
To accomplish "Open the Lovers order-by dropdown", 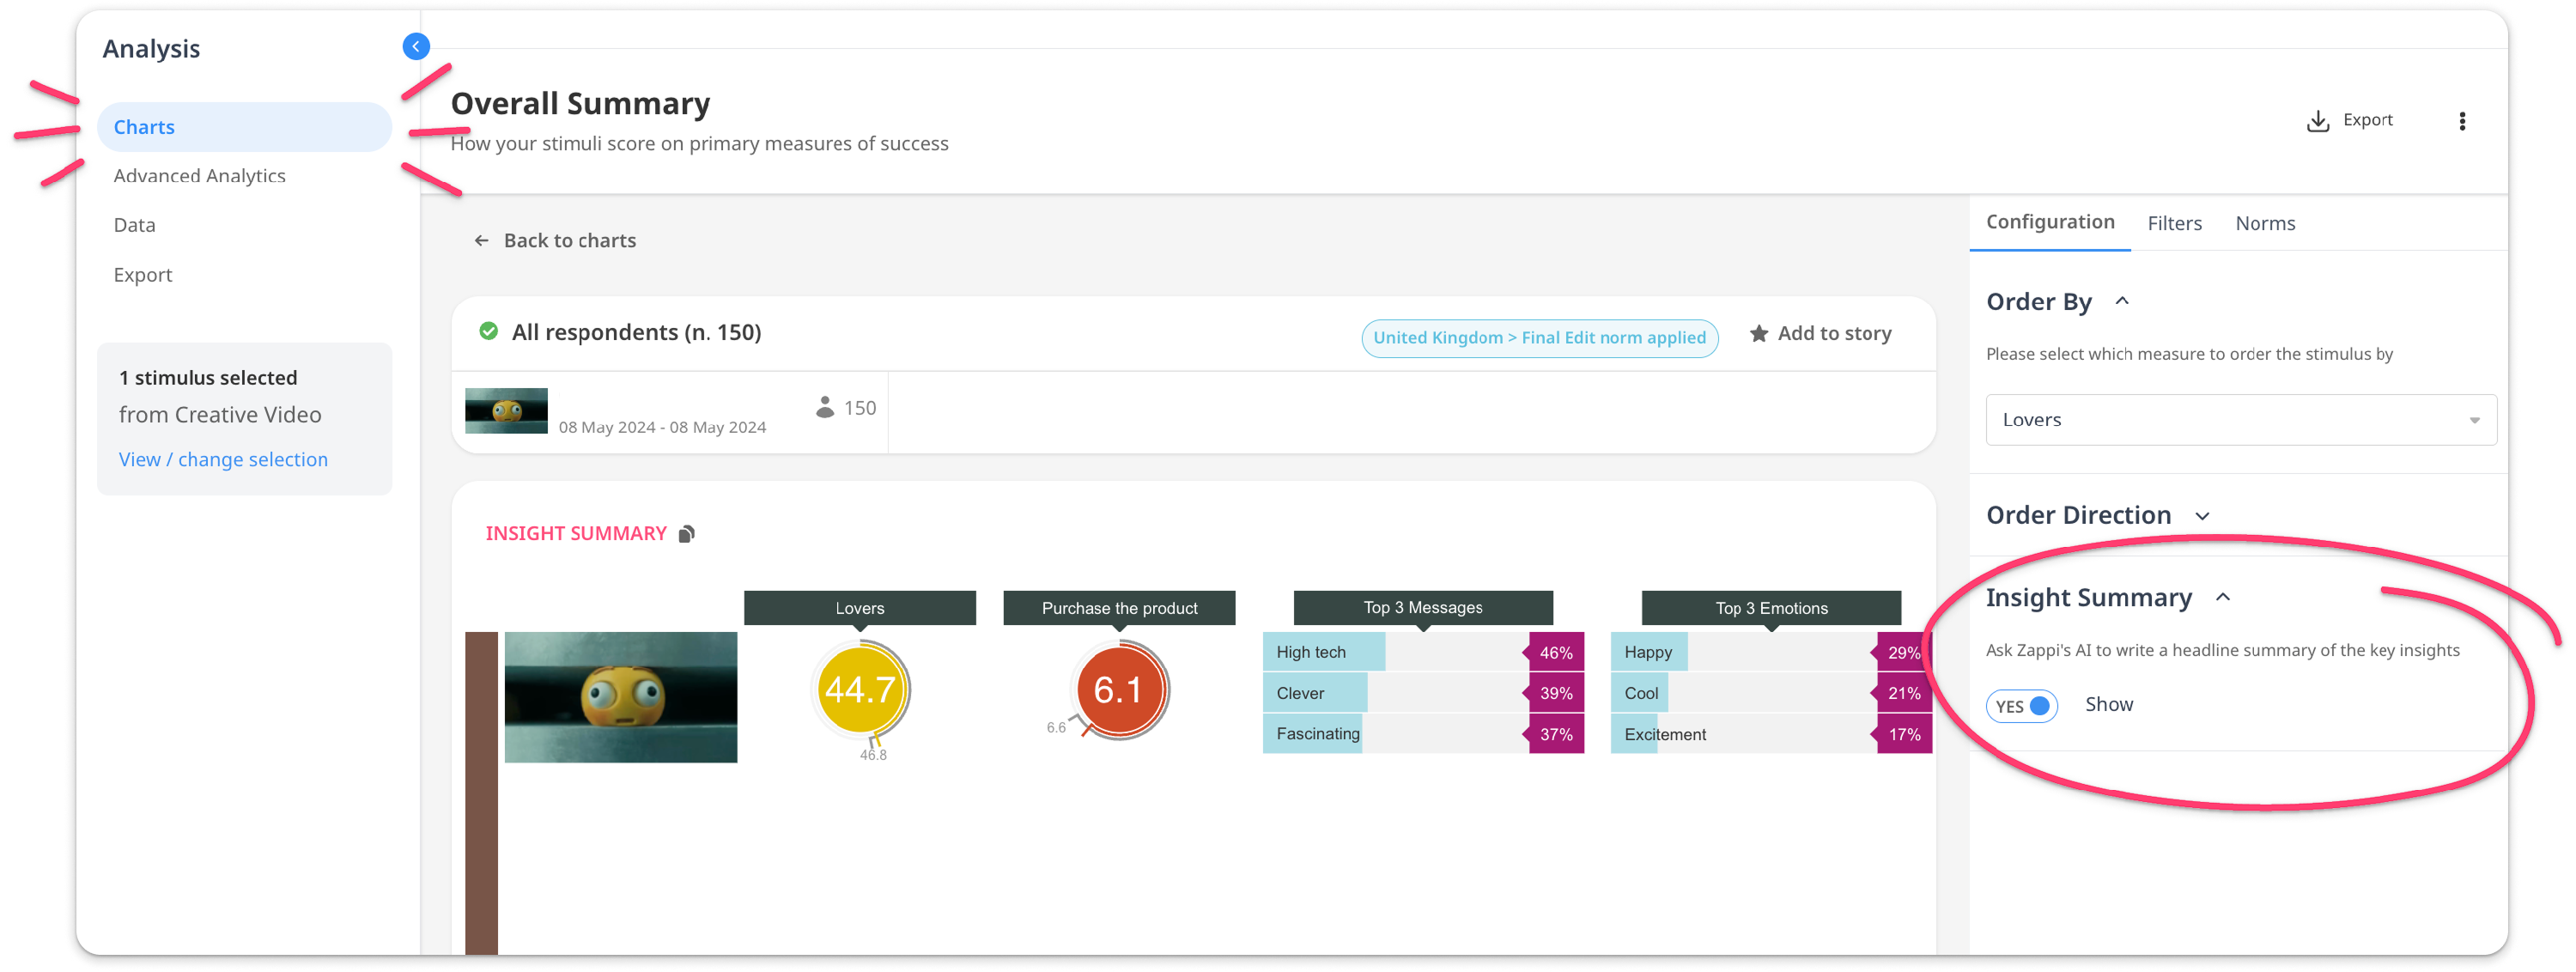I will pos(2240,420).
